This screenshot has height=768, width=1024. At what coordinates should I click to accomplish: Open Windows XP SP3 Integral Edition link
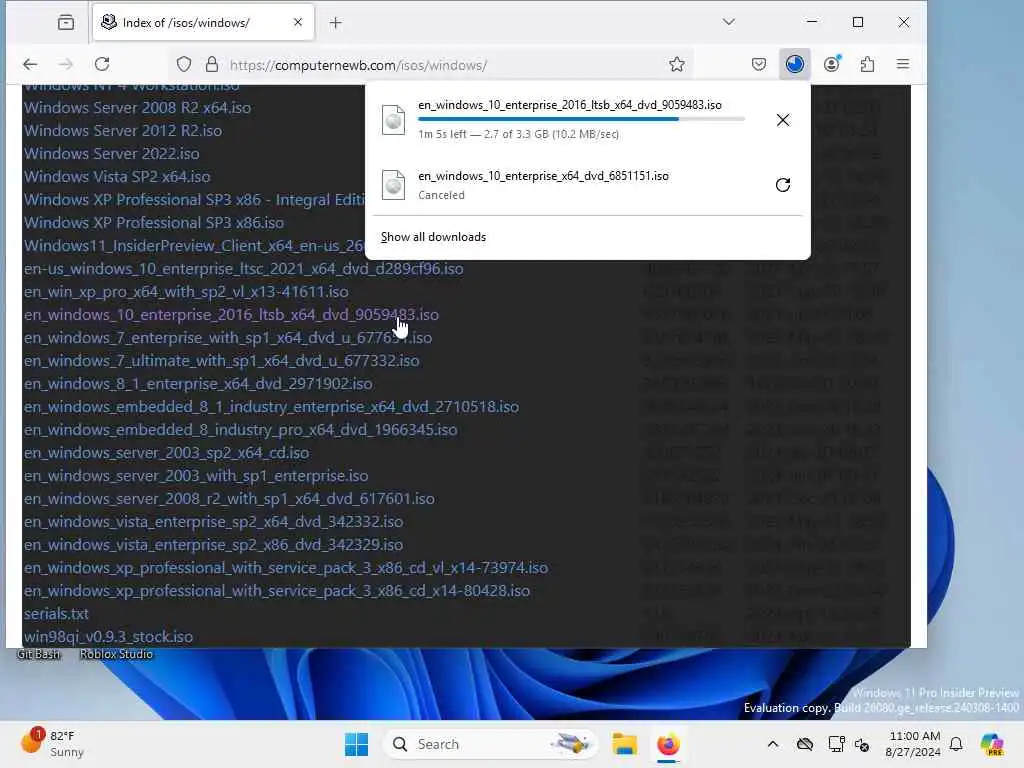(194, 200)
